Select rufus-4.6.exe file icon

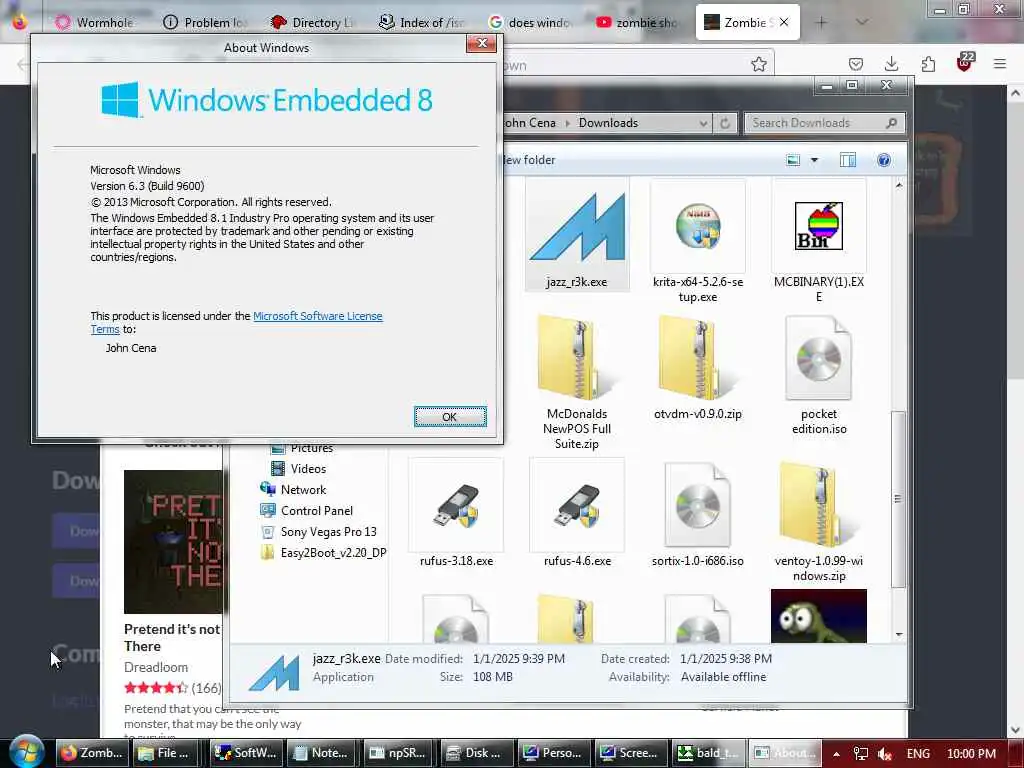pyautogui.click(x=577, y=505)
